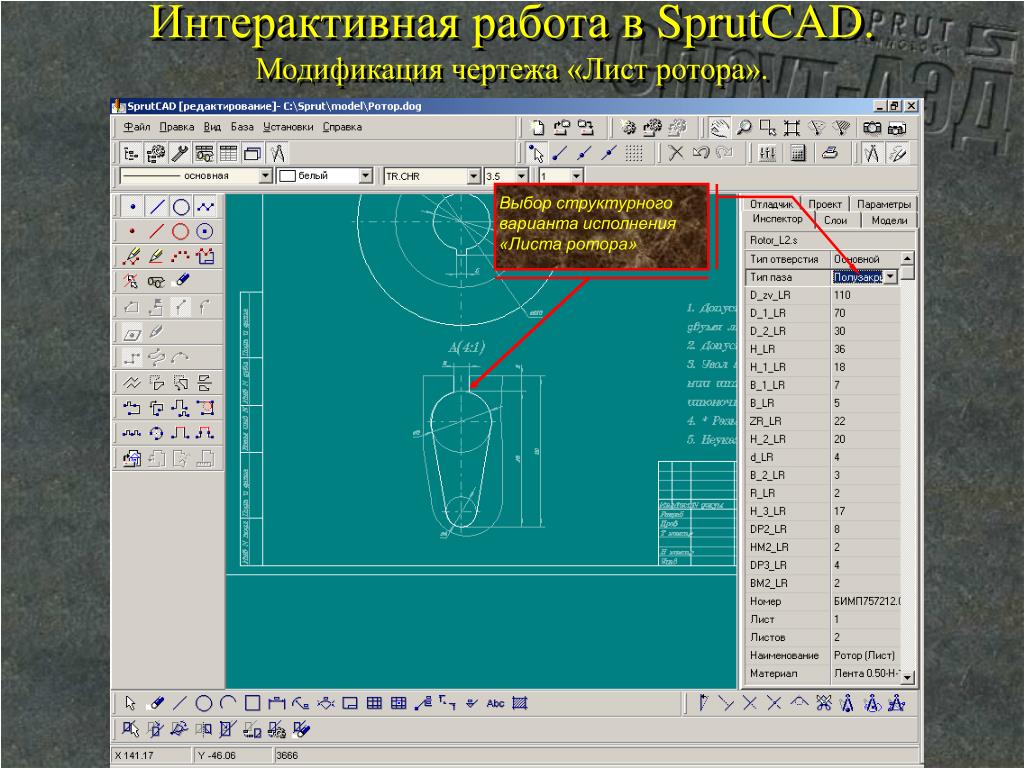Click the magnifier zoom icon
The image size is (1024, 768).
[743, 128]
